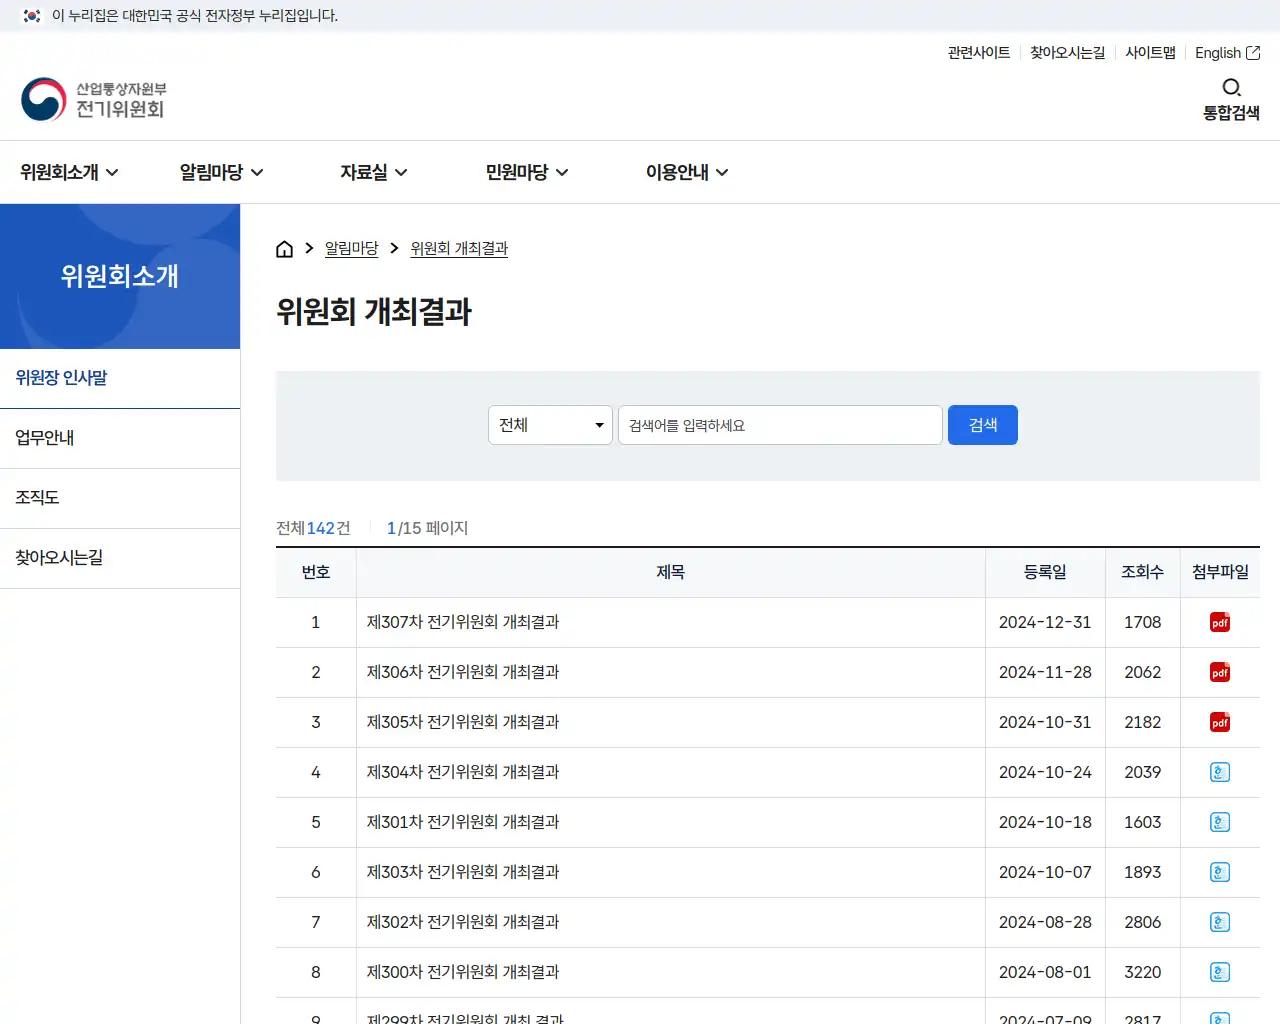Open 제301차 전기위원회 개최결과 post
This screenshot has width=1280, height=1024.
click(x=463, y=822)
